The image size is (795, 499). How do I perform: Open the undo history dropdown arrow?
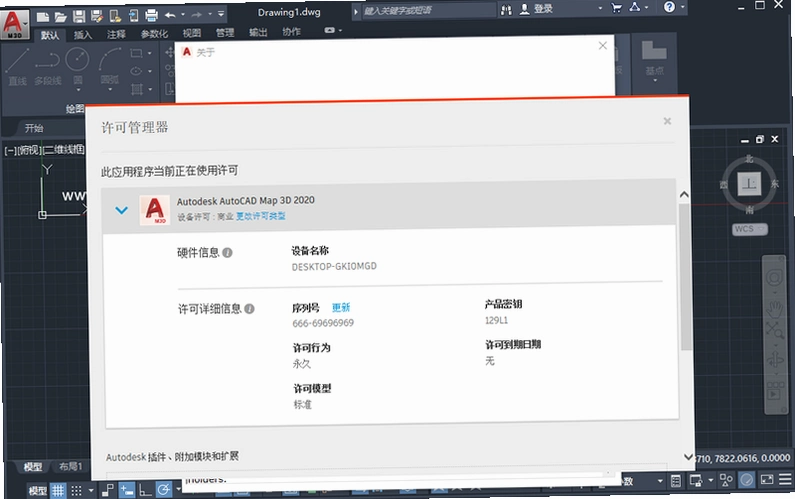(x=183, y=15)
